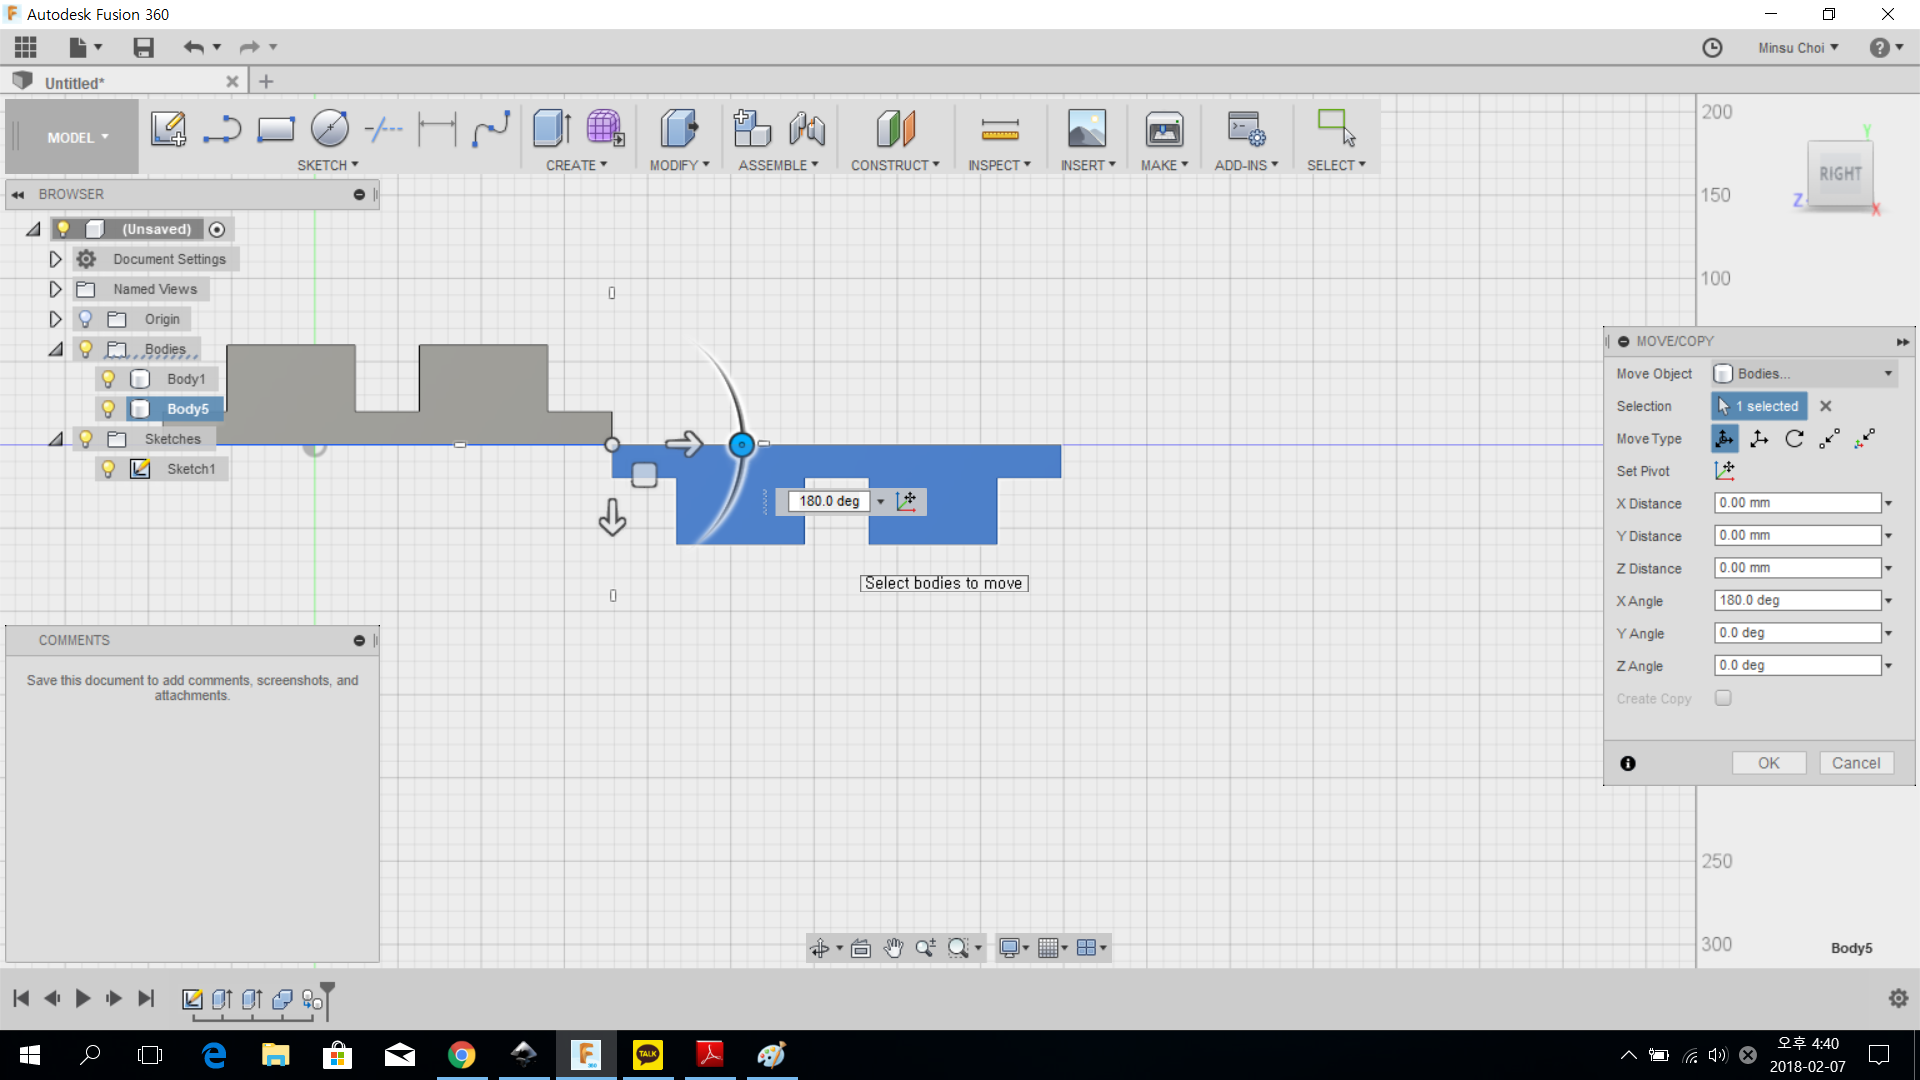Choose Free Move move type
Viewport: 1920px width, 1080px height.
(1724, 439)
